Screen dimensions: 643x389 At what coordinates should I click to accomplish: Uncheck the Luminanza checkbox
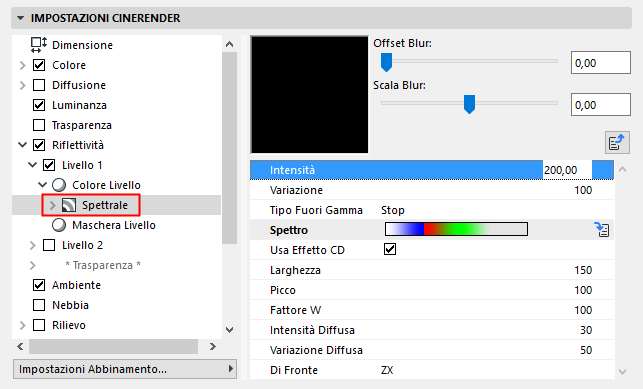(x=39, y=105)
